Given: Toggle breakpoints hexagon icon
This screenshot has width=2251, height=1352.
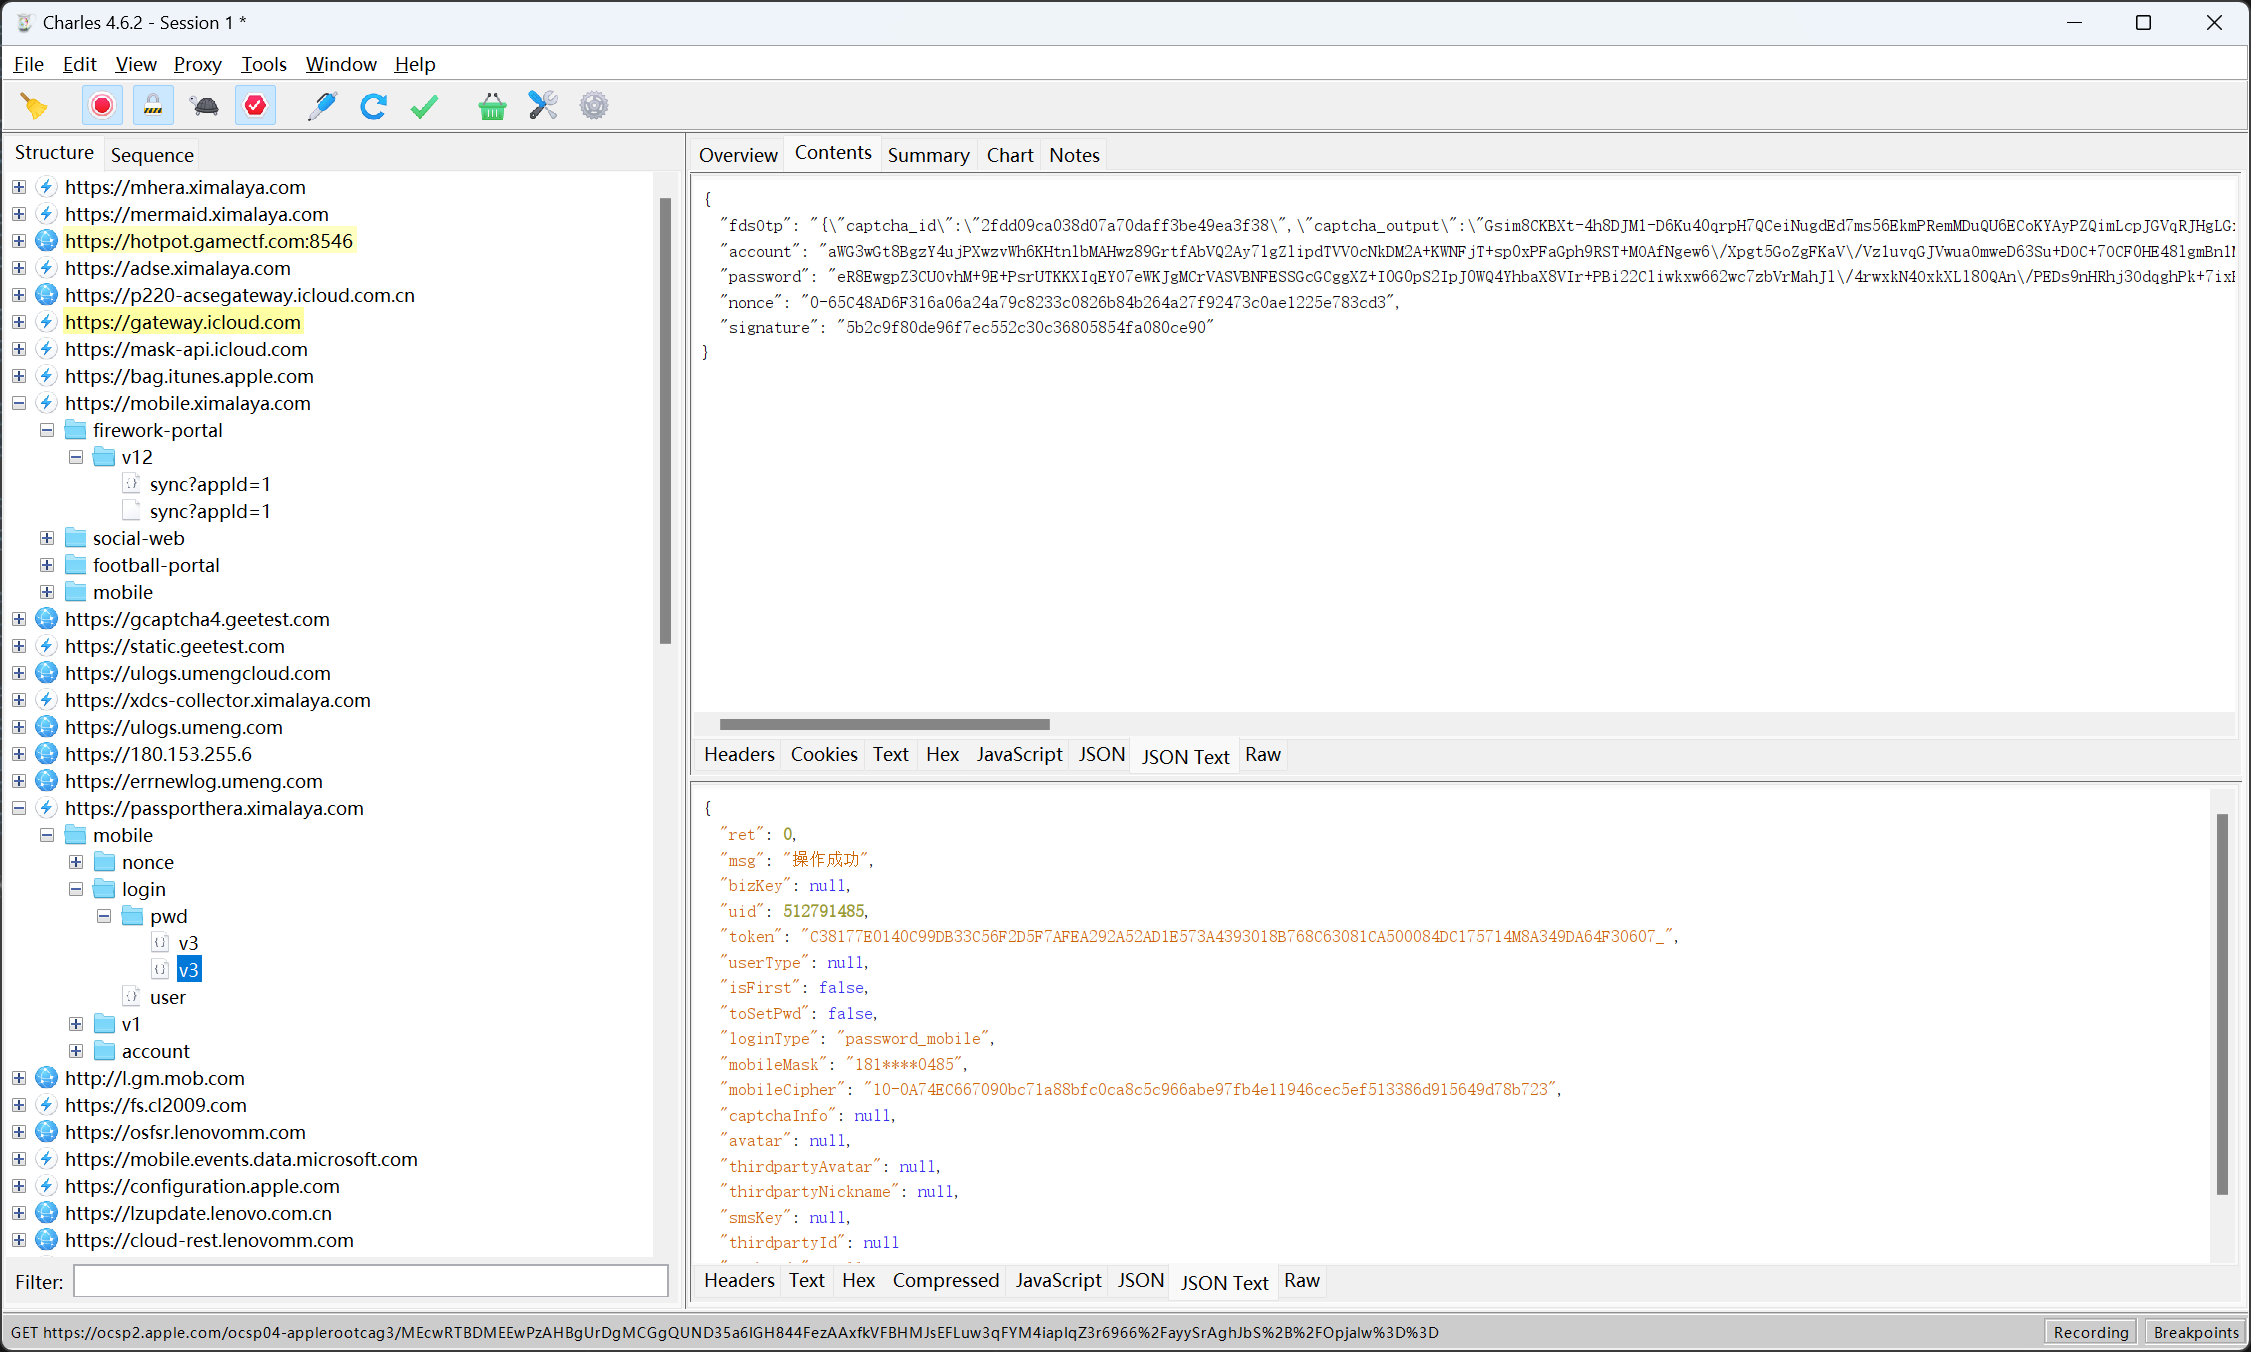Looking at the screenshot, I should tap(256, 106).
